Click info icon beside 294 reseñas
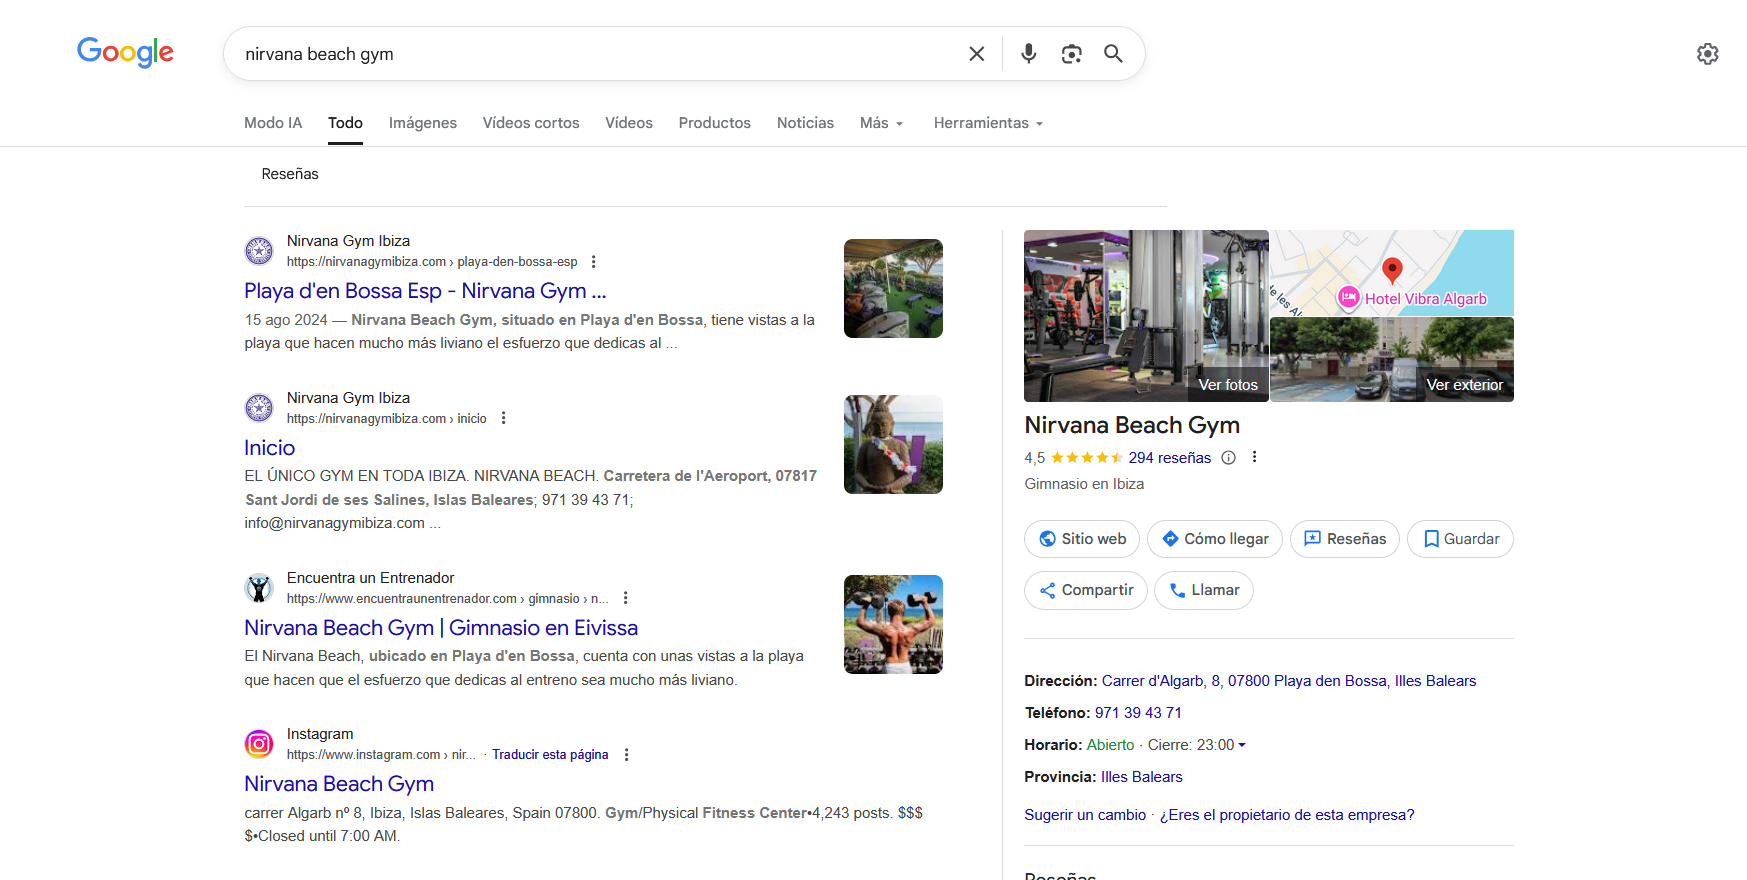Screen dimensions: 1747x880 pos(1228,458)
